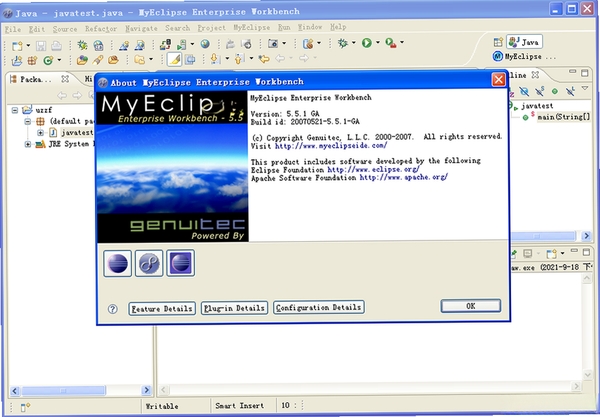This screenshot has height=417, width=600.
Task: Select javatest class in the Outline
Action: (536, 106)
